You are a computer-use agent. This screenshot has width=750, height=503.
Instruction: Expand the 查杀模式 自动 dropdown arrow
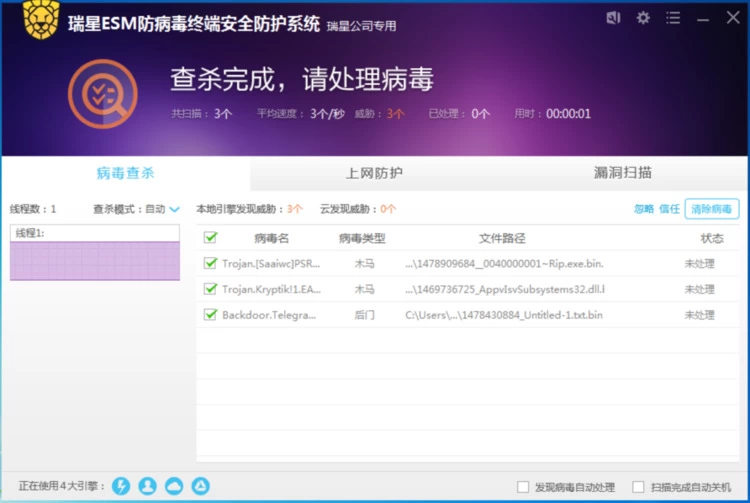pos(175,210)
